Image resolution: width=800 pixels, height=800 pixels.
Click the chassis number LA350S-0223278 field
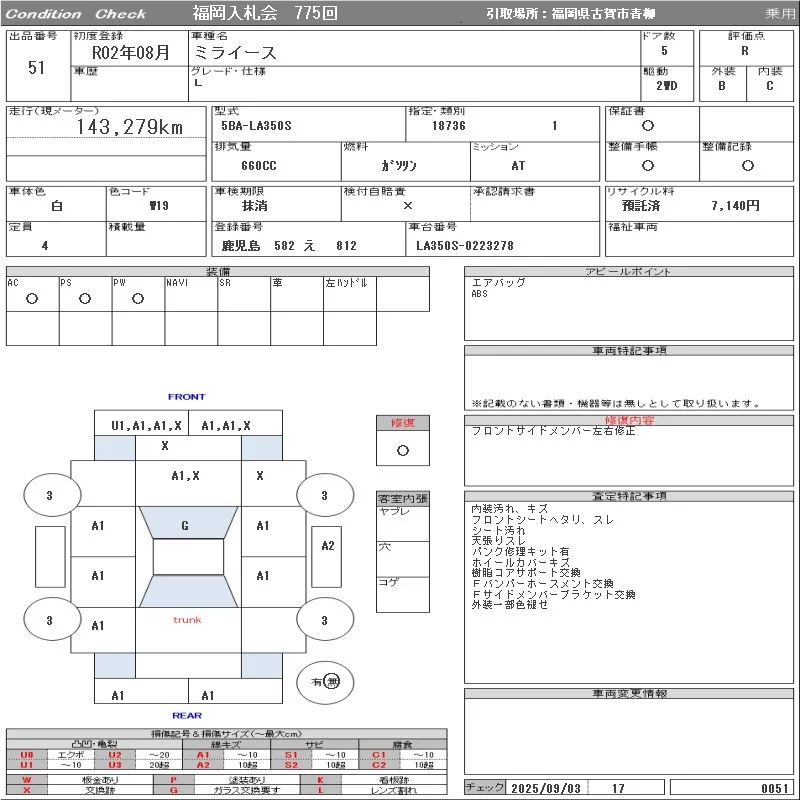coord(465,246)
